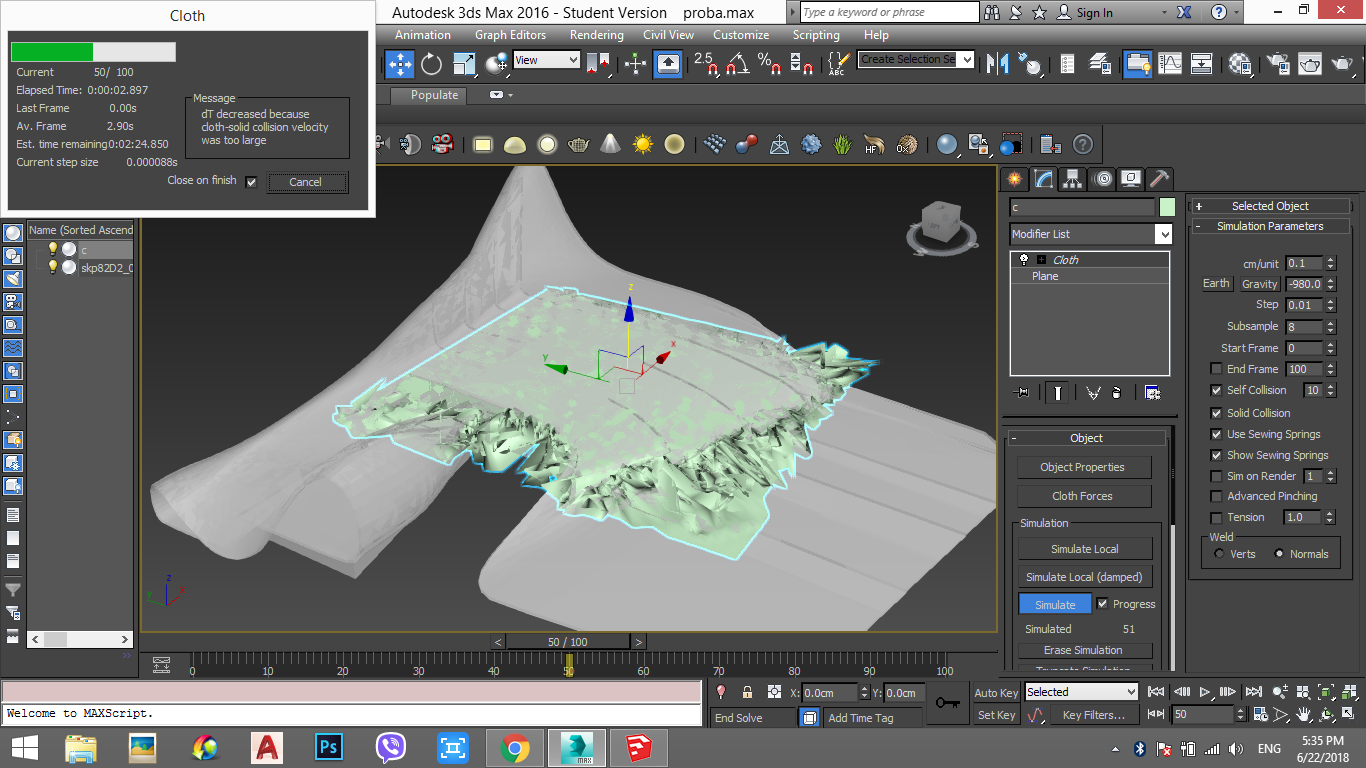1366x768 pixels.
Task: Click the object color swatch
Action: 1167,208
